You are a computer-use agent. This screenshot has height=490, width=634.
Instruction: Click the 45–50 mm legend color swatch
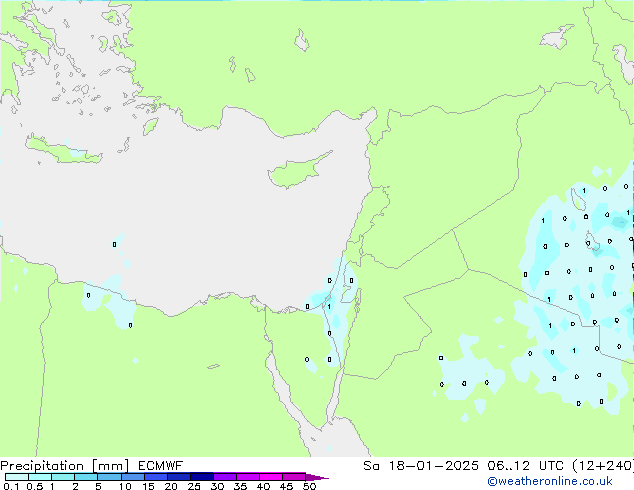294,477
